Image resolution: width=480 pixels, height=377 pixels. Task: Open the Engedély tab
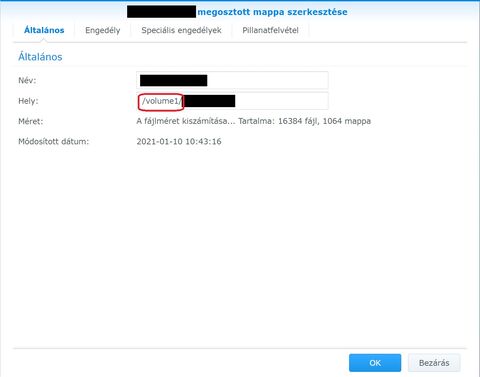103,30
